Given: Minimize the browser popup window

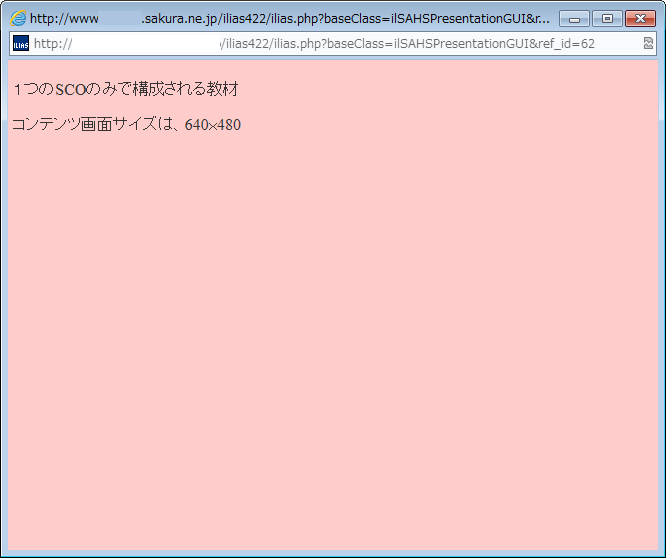Looking at the screenshot, I should (x=574, y=19).
